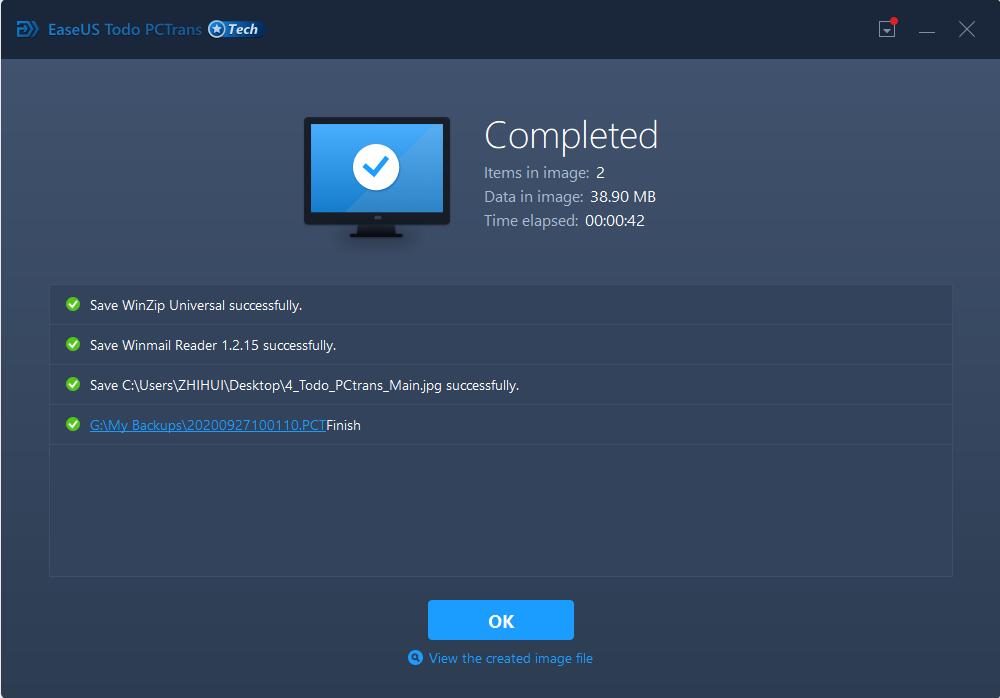The height and width of the screenshot is (698, 1000).
Task: Click the Tech badge icon
Action: (x=235, y=29)
